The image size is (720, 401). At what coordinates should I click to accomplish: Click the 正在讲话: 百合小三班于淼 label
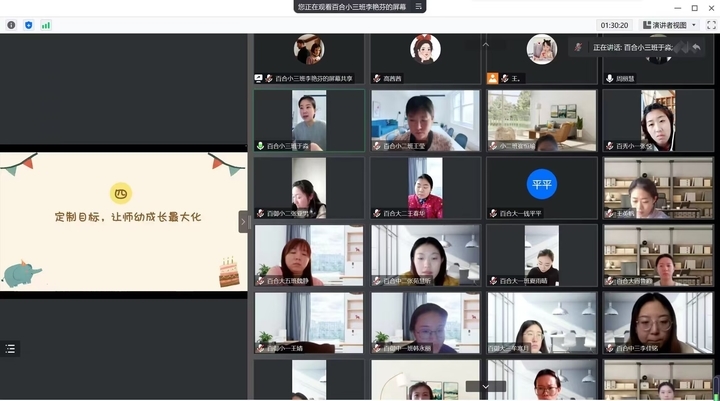[x=632, y=47]
